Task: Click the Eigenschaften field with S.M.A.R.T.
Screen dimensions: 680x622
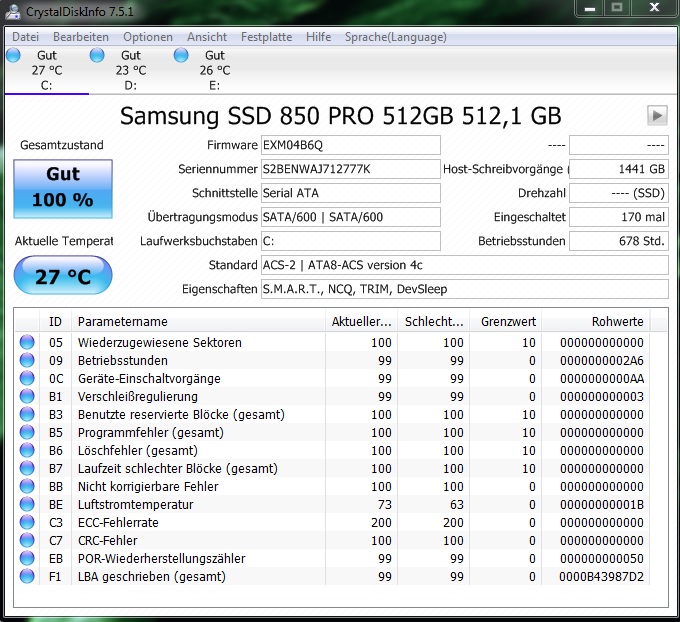Action: pos(464,289)
